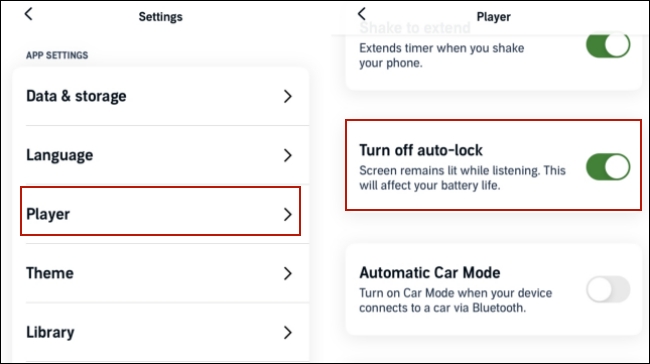Go back from the Settings screen
The height and width of the screenshot is (364, 650).
28,14
